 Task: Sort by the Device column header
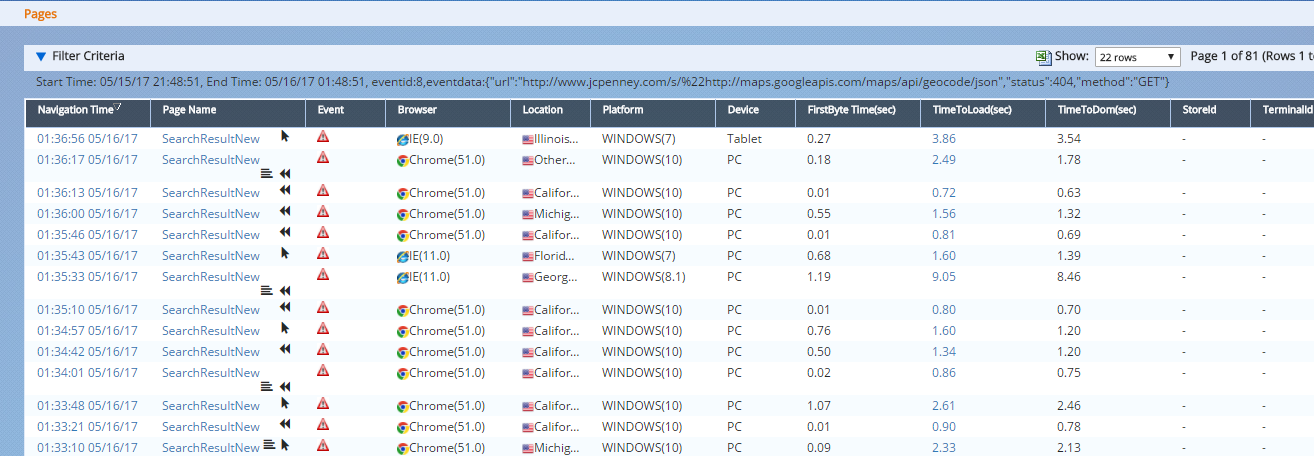[x=743, y=110]
